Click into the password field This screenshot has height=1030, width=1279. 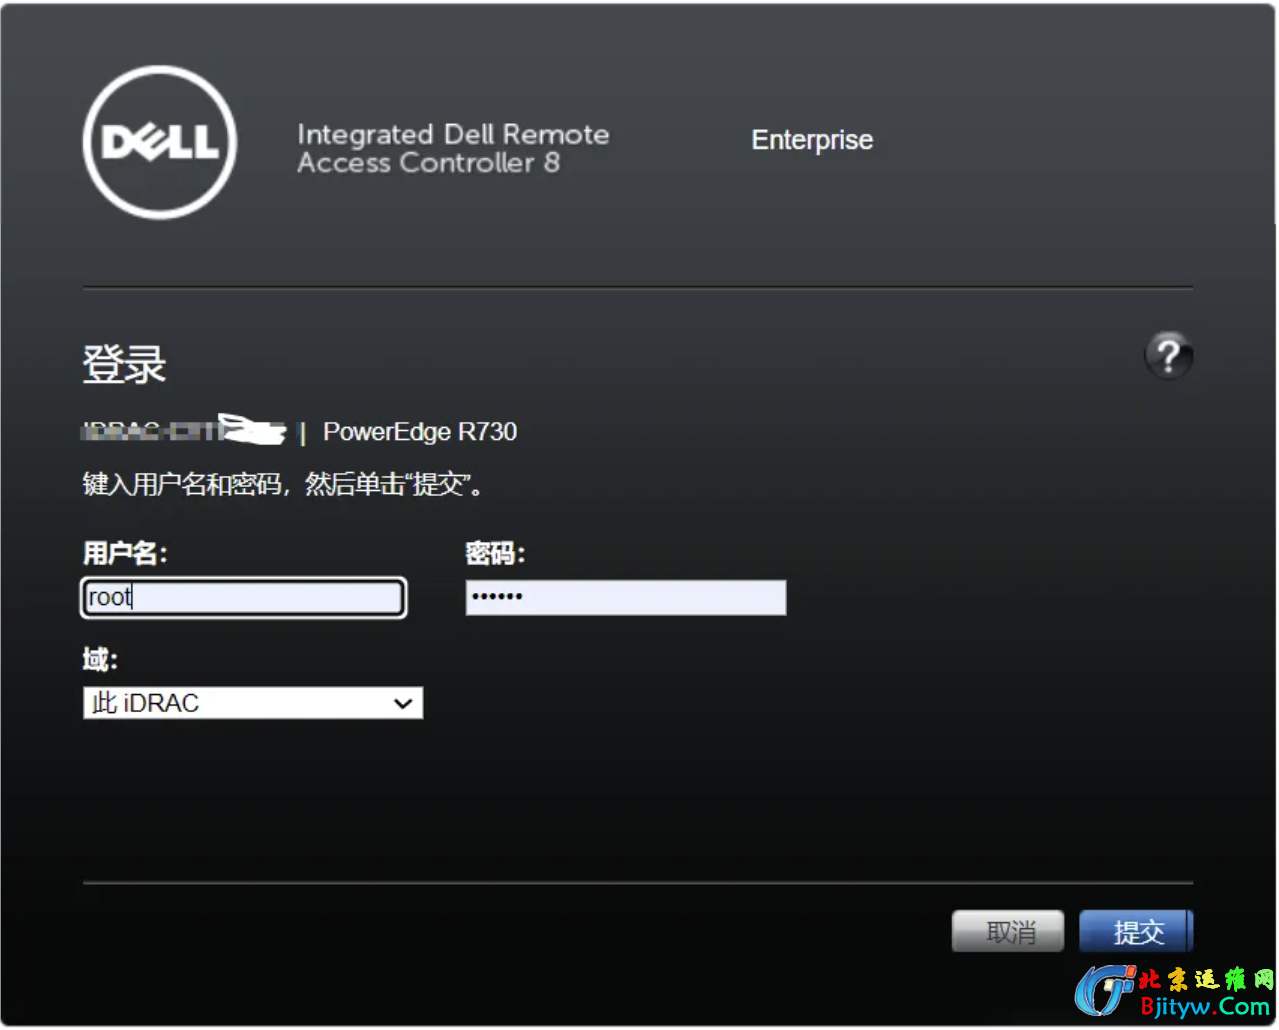pos(625,597)
